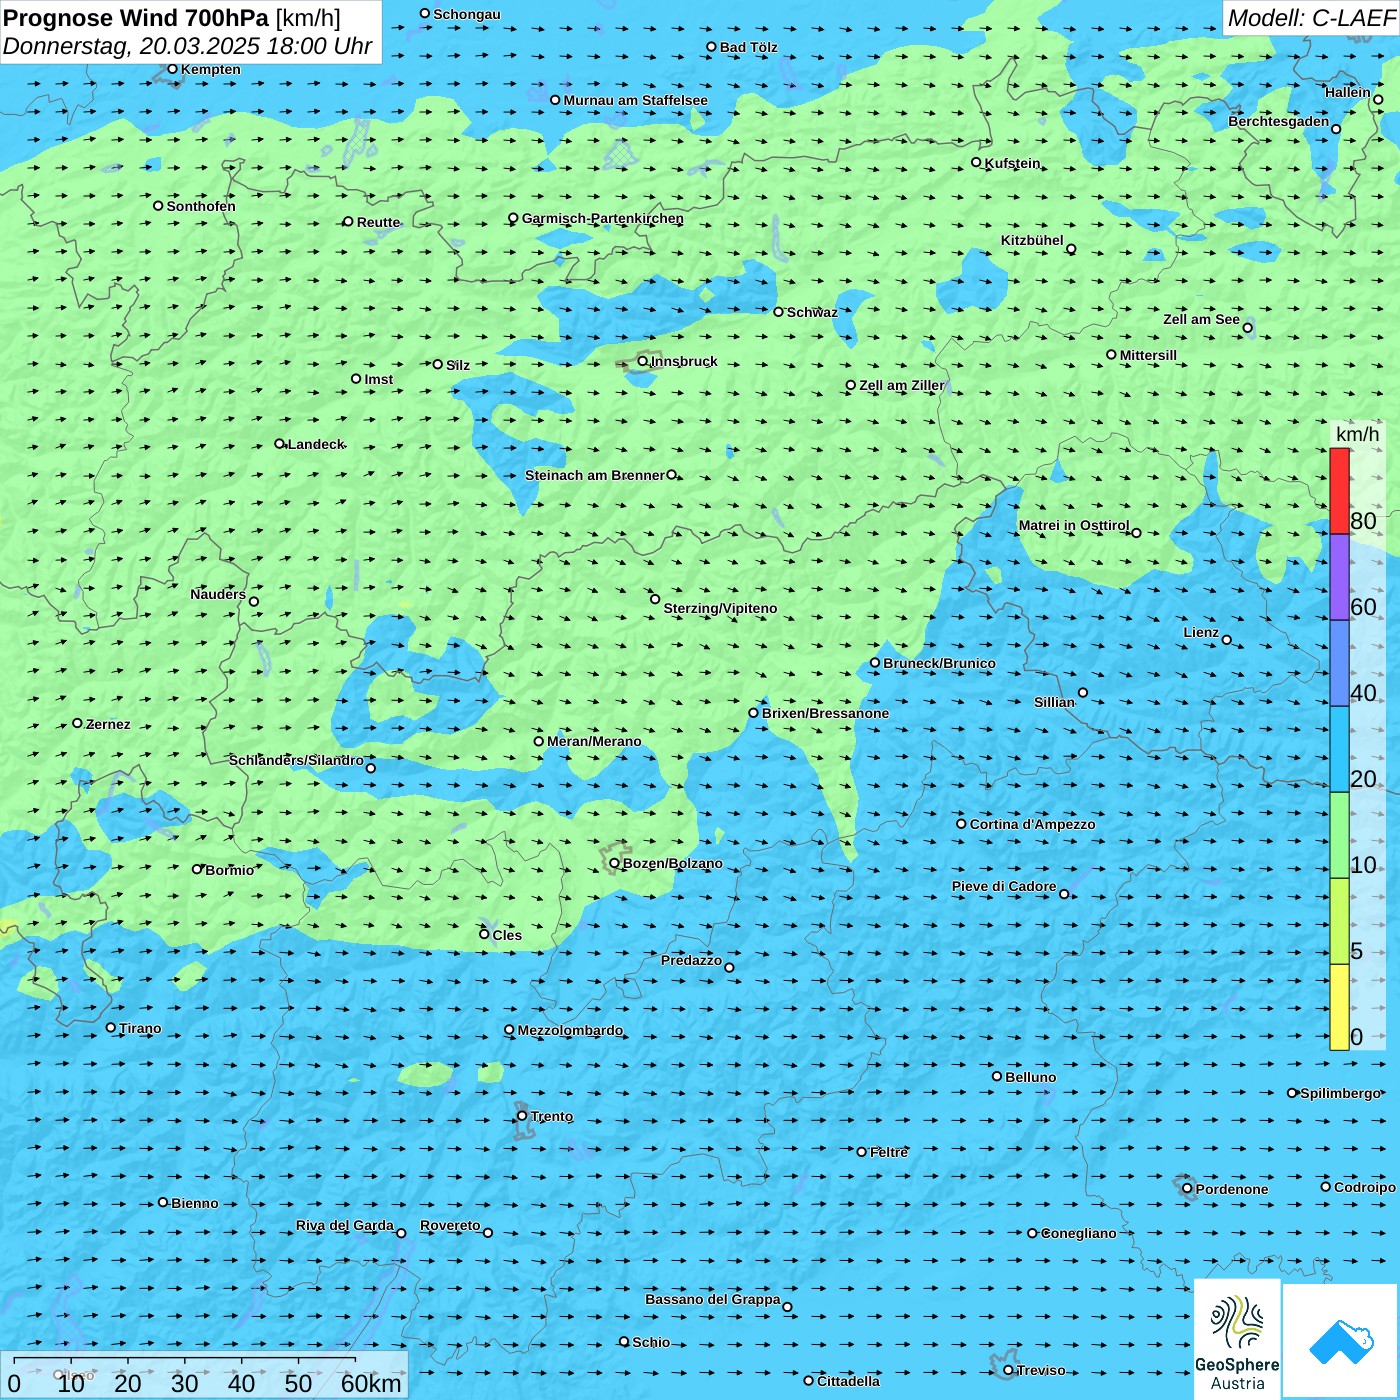The width and height of the screenshot is (1400, 1400).
Task: Click the 'Reutte' label
Action: 378,222
